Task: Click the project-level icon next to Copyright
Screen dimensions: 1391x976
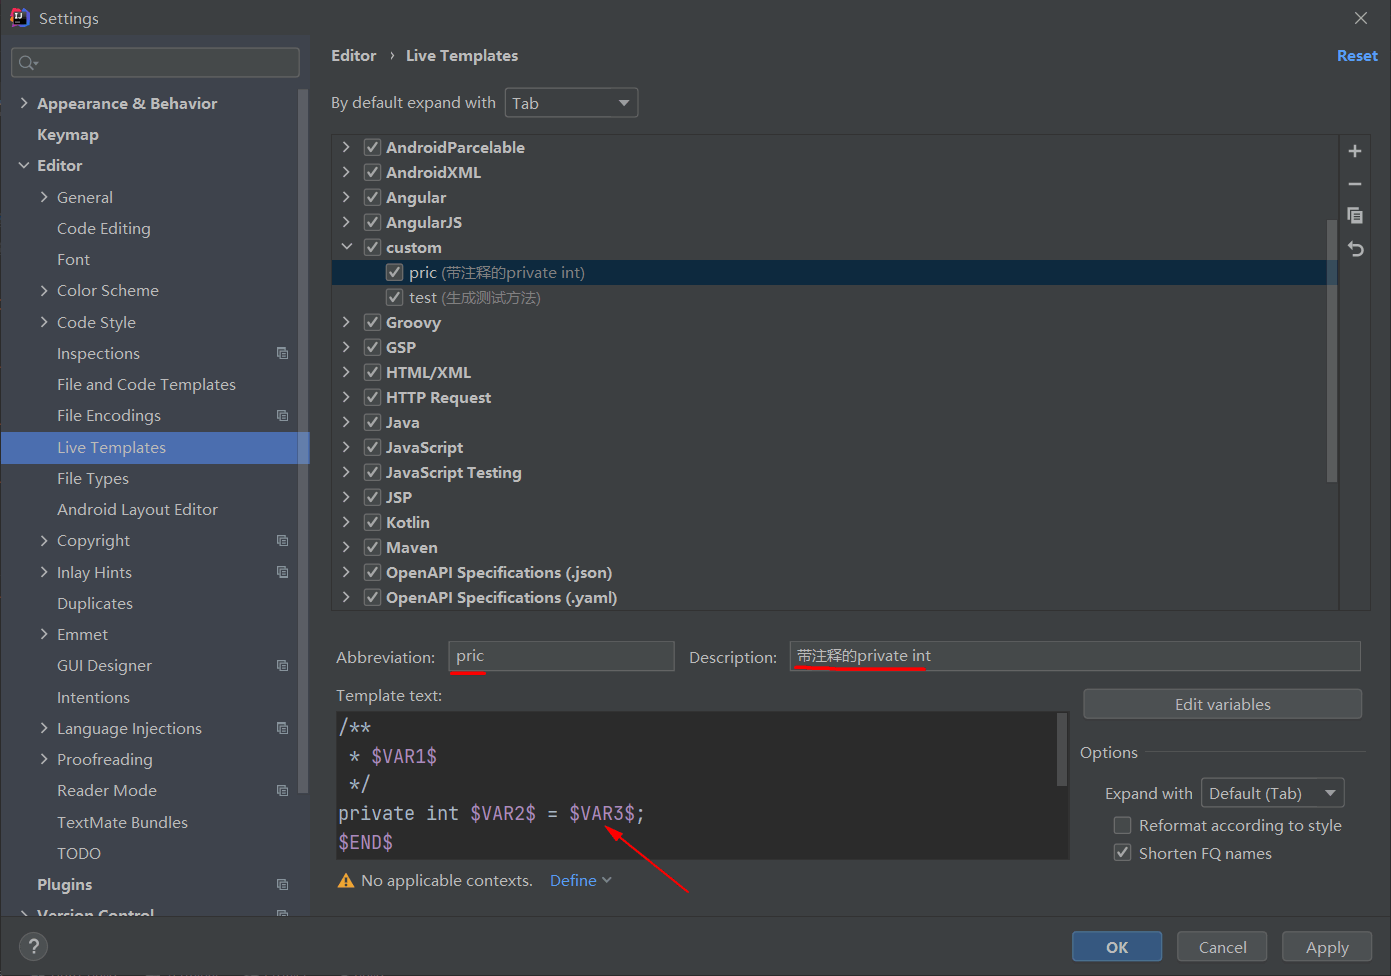Action: point(282,540)
